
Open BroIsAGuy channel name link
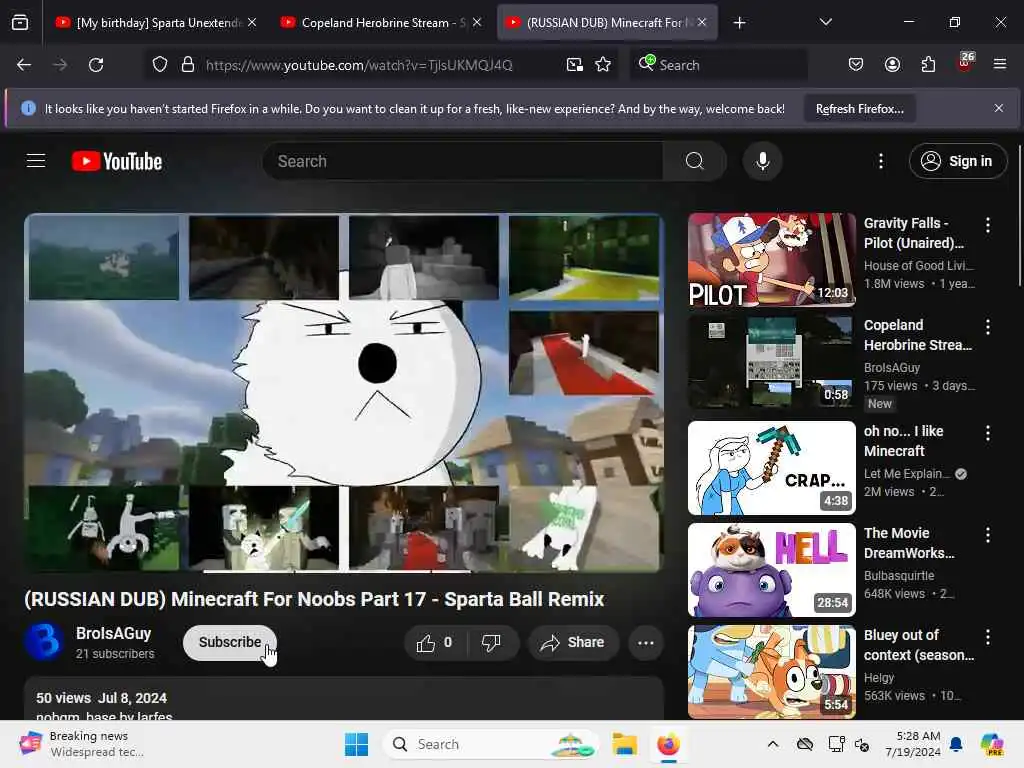pyautogui.click(x=114, y=633)
